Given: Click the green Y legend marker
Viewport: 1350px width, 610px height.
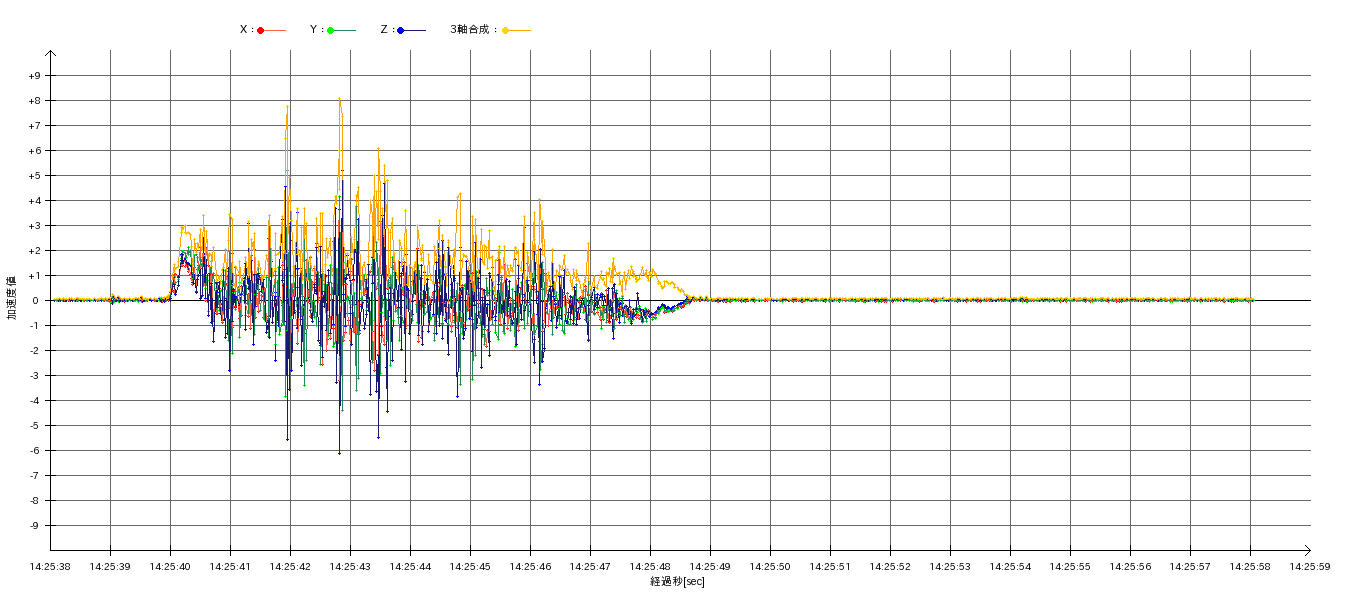Looking at the screenshot, I should (330, 30).
